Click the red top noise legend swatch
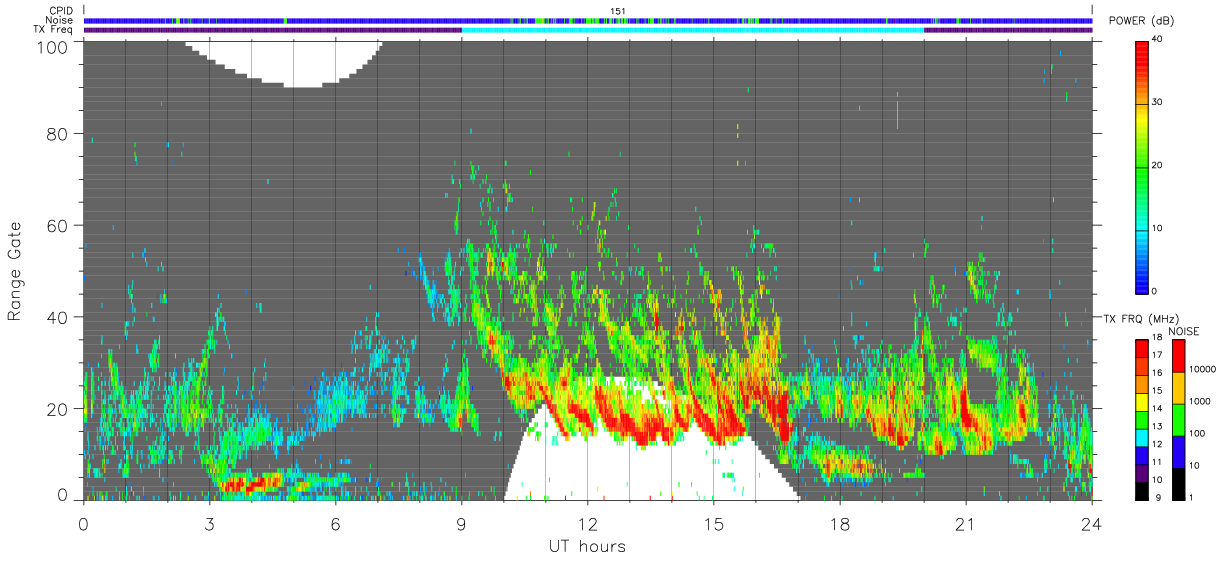This screenshot has width=1228, height=567. tap(1179, 356)
